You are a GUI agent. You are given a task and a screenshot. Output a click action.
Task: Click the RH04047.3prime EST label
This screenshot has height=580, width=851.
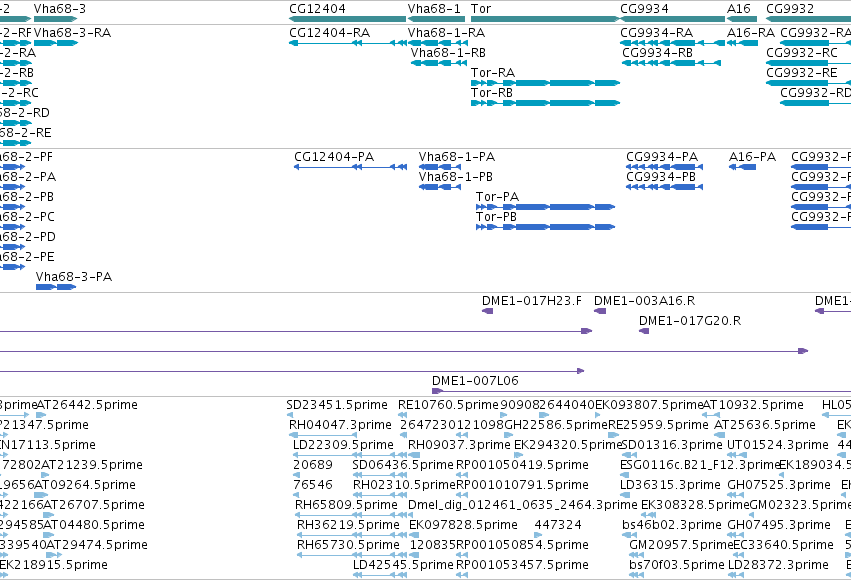(x=340, y=425)
